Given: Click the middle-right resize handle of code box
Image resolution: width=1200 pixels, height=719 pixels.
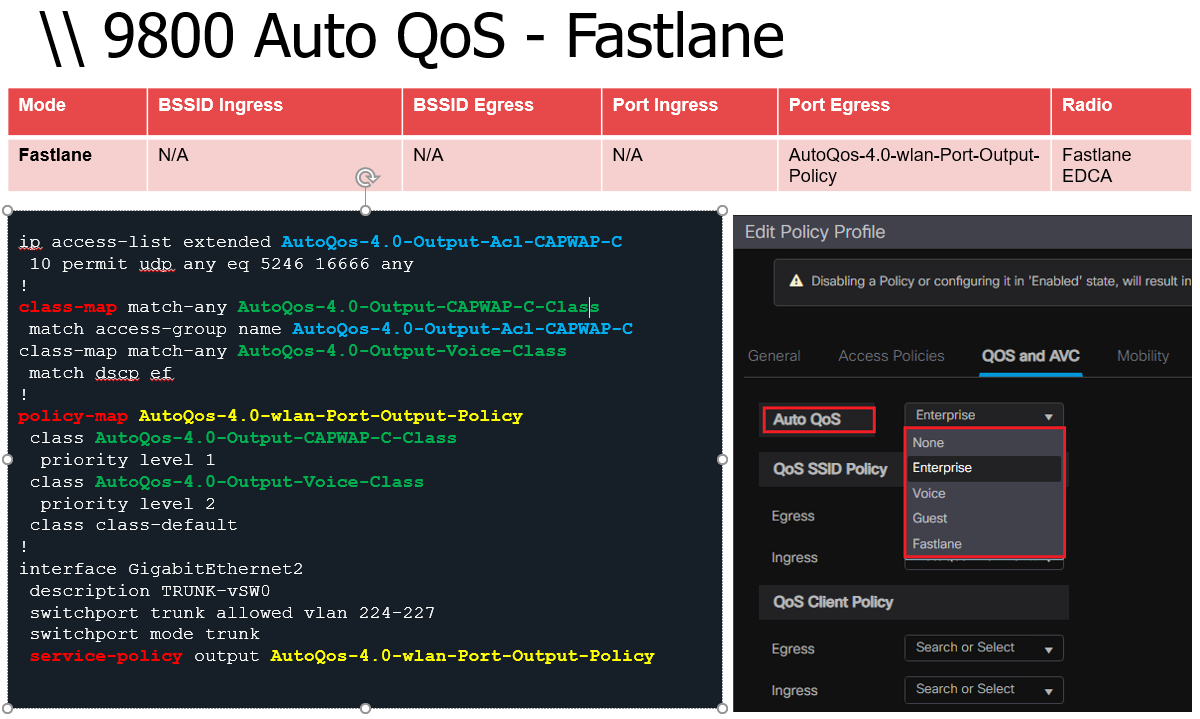Looking at the screenshot, I should point(722,459).
